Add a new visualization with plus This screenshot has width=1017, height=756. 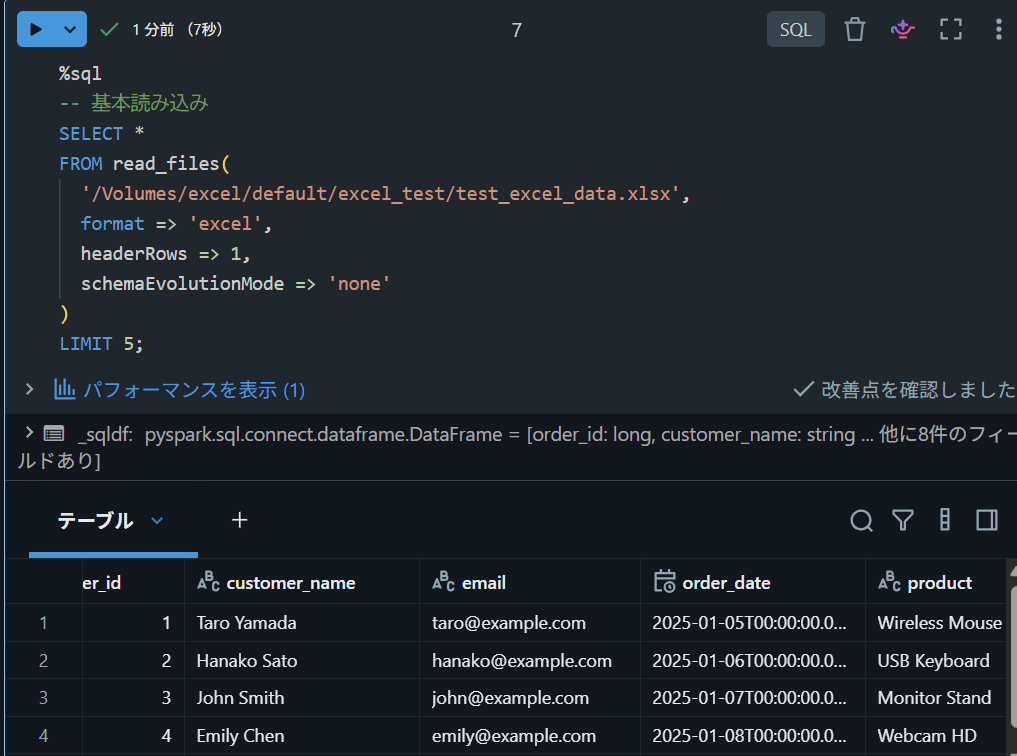(x=239, y=520)
